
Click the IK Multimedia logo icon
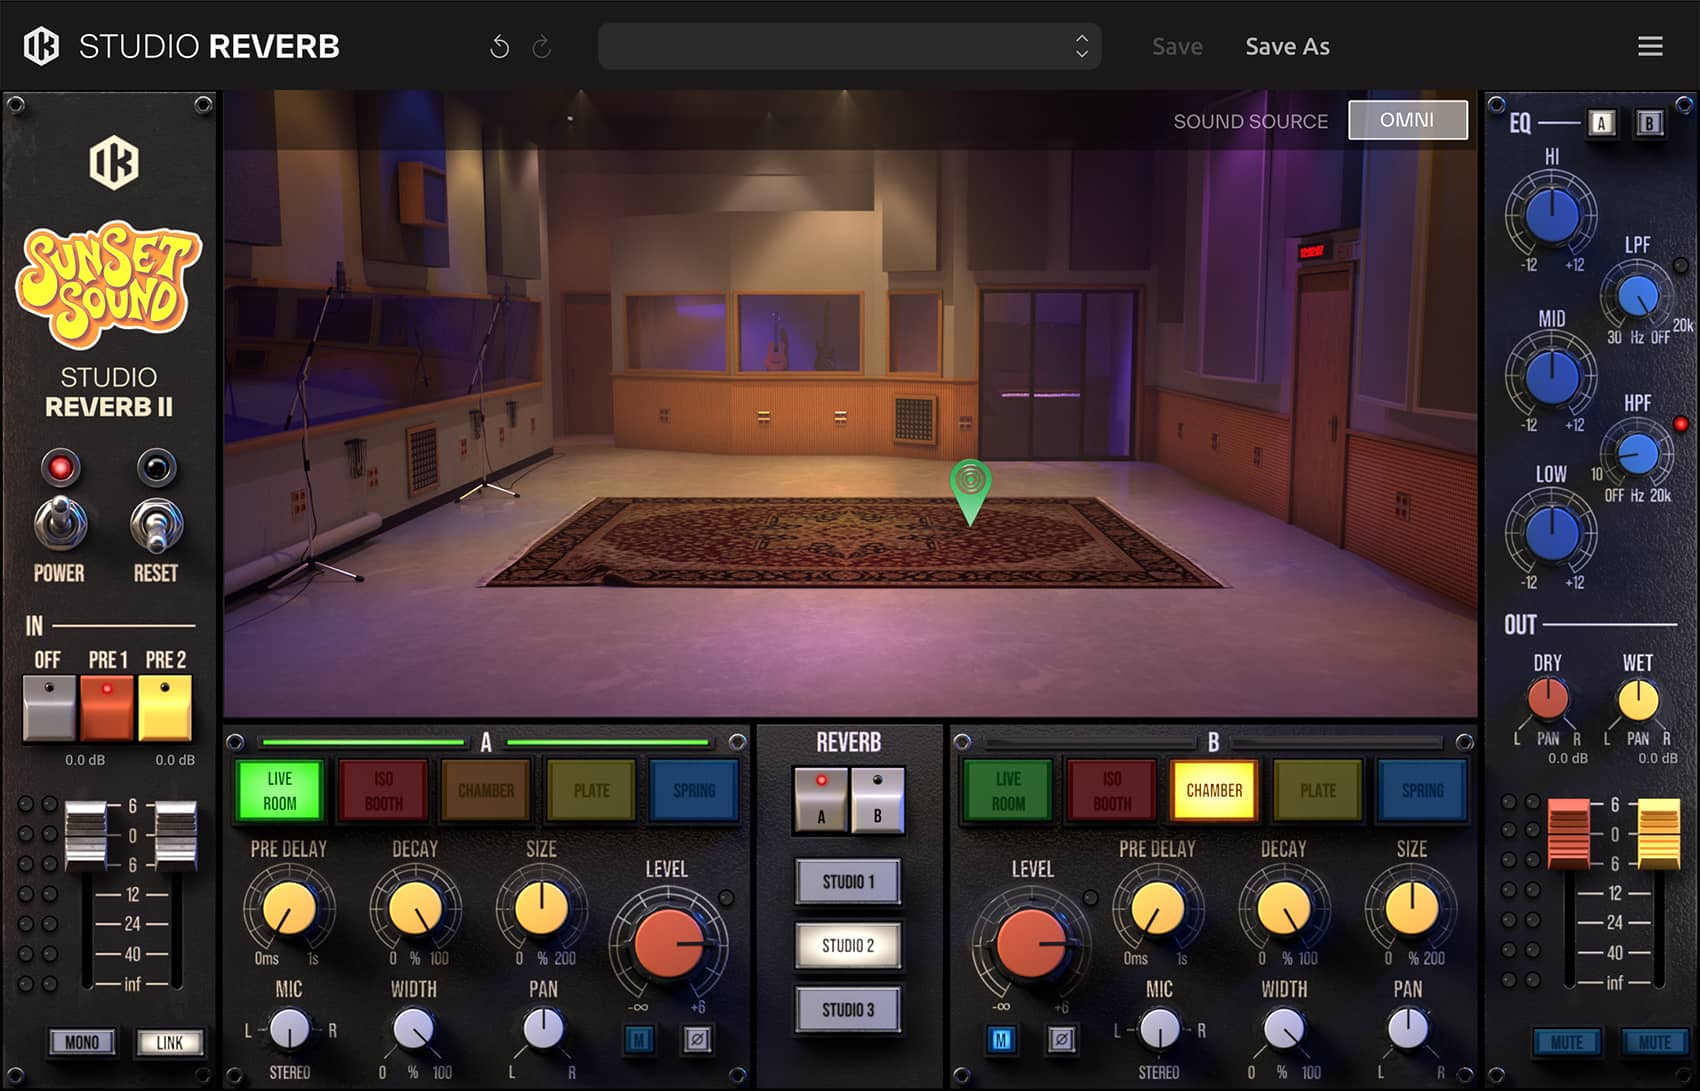click(41, 46)
